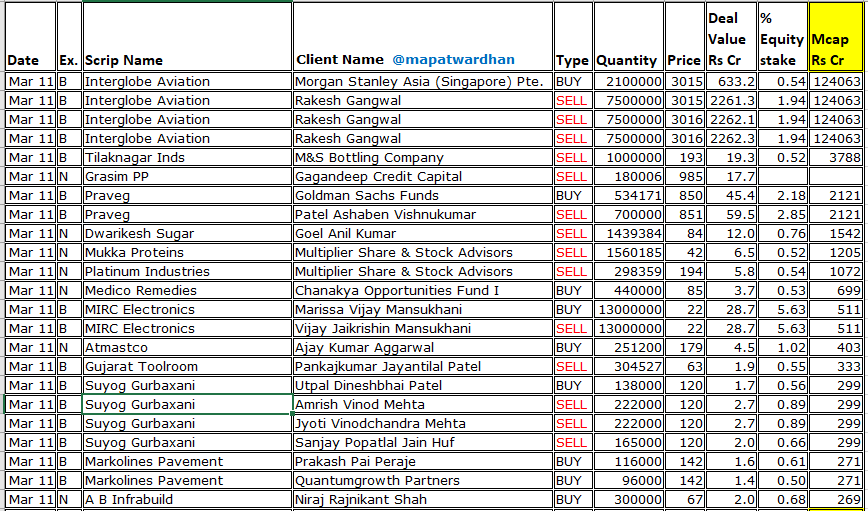The width and height of the screenshot is (868, 511).
Task: Select deal value cell 2261.3
Action: tap(731, 100)
